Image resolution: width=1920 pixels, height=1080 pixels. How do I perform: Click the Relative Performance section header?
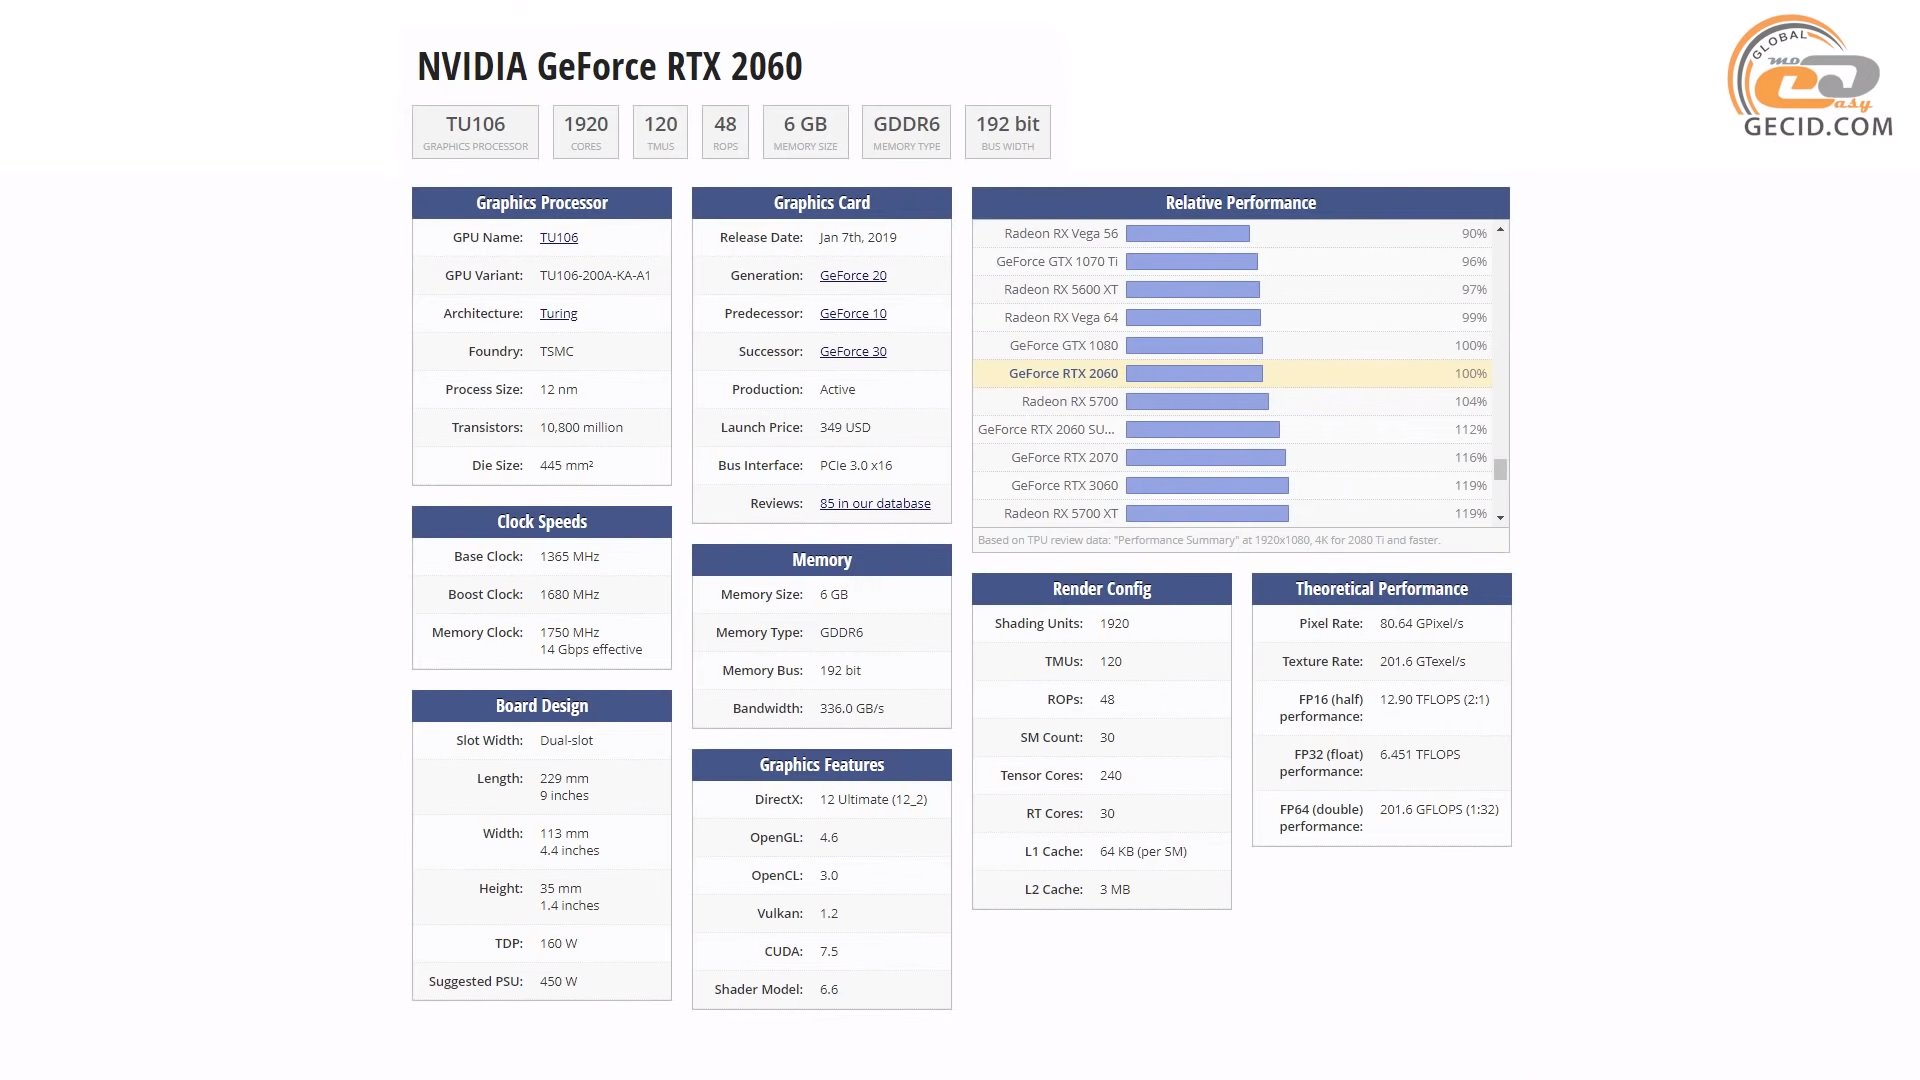pyautogui.click(x=1241, y=203)
